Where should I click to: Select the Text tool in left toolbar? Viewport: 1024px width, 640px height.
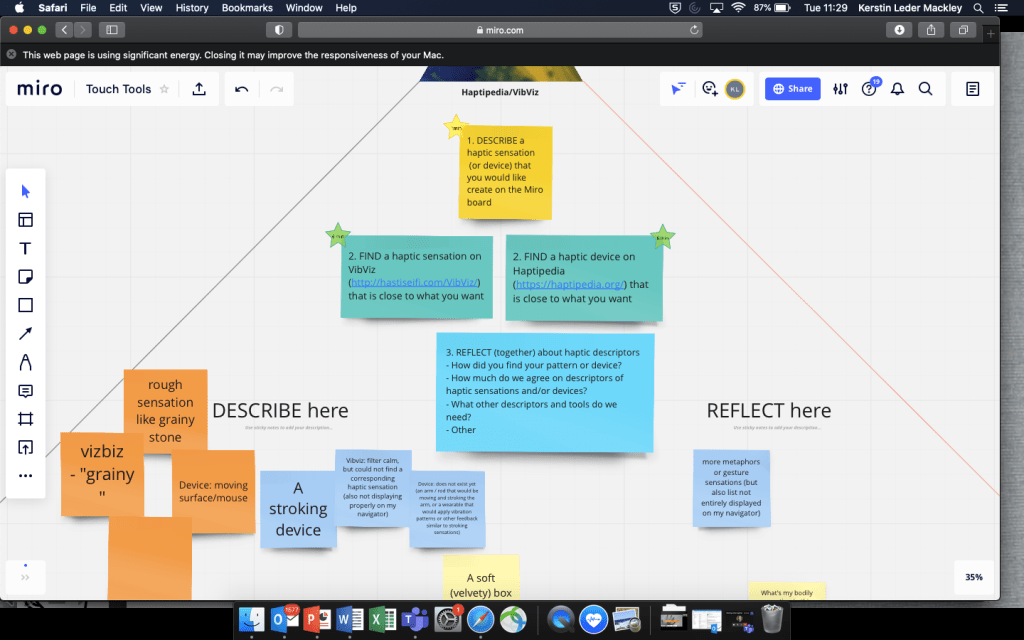tap(26, 249)
